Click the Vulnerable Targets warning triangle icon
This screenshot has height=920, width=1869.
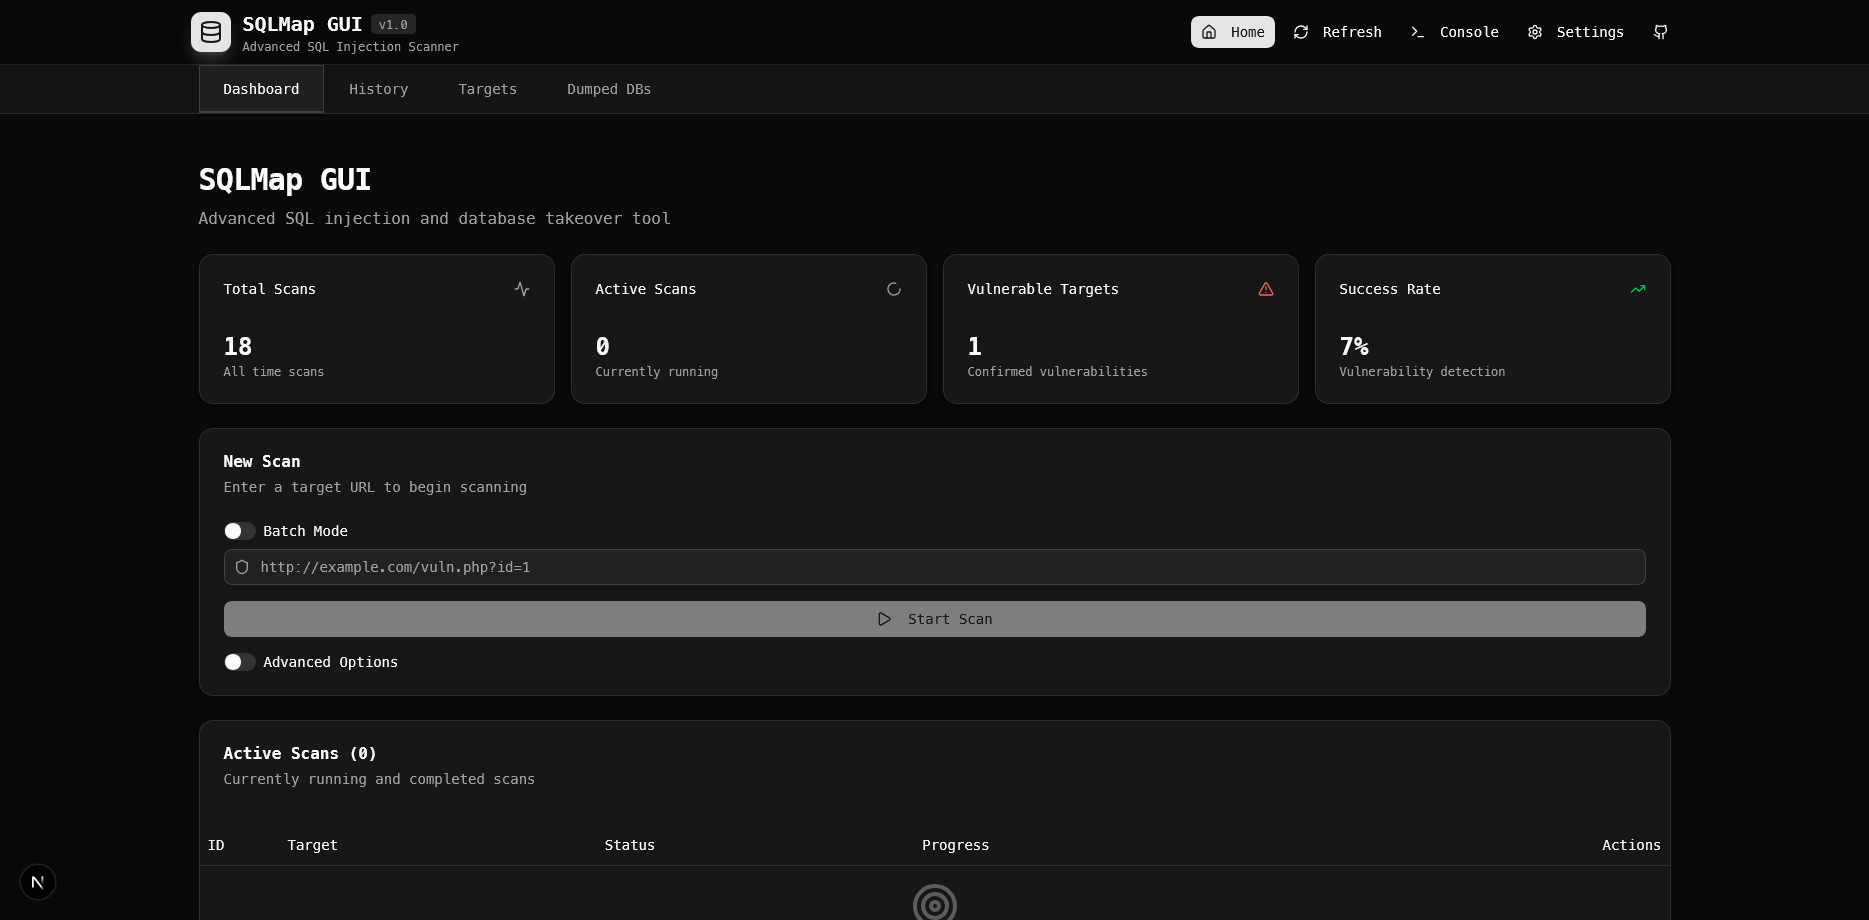(1266, 289)
